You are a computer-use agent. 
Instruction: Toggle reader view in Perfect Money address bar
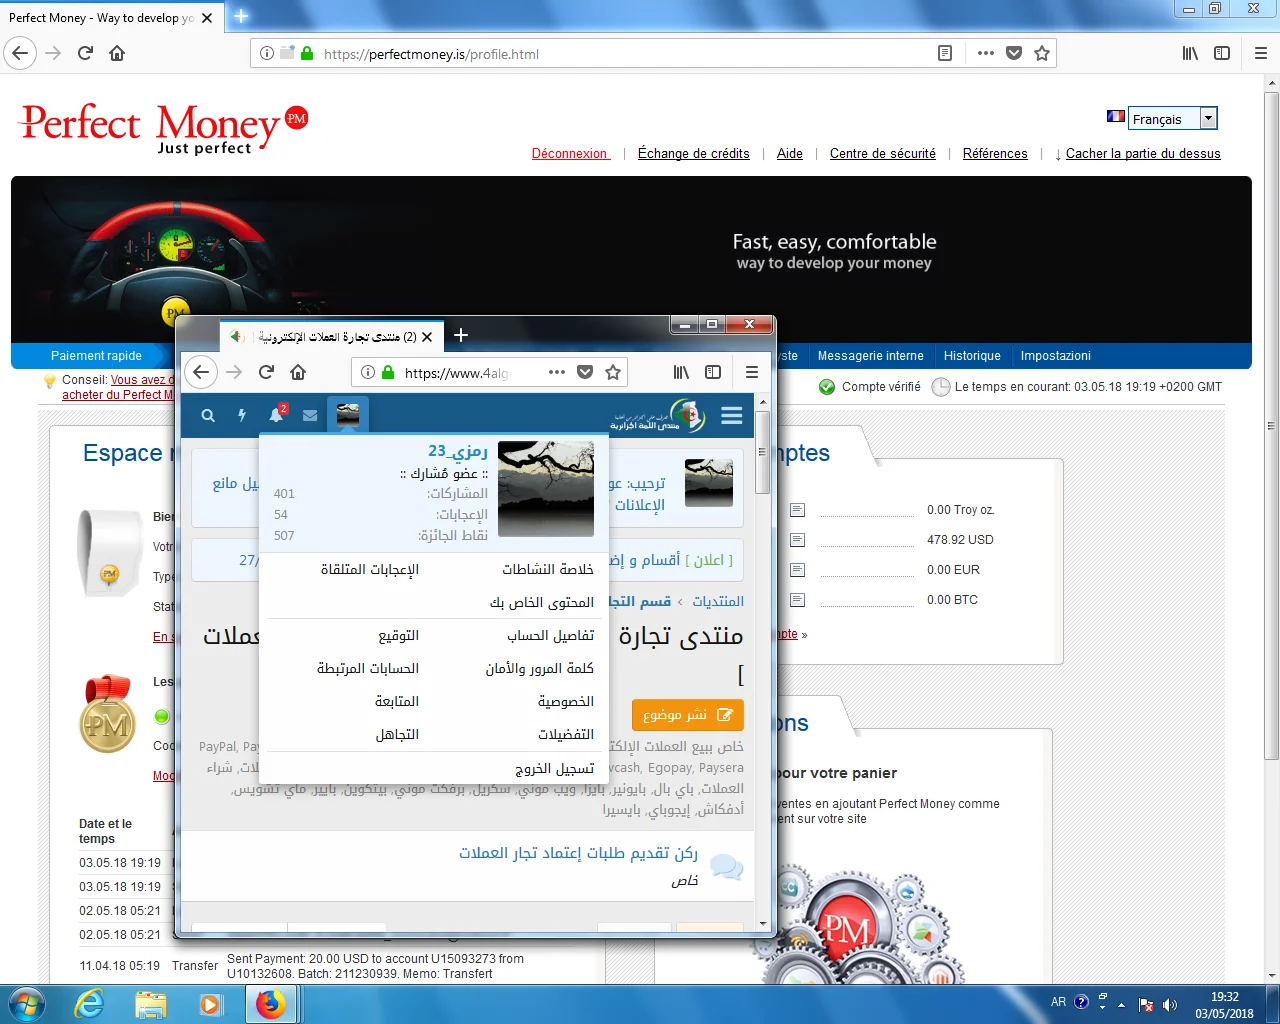(x=945, y=53)
